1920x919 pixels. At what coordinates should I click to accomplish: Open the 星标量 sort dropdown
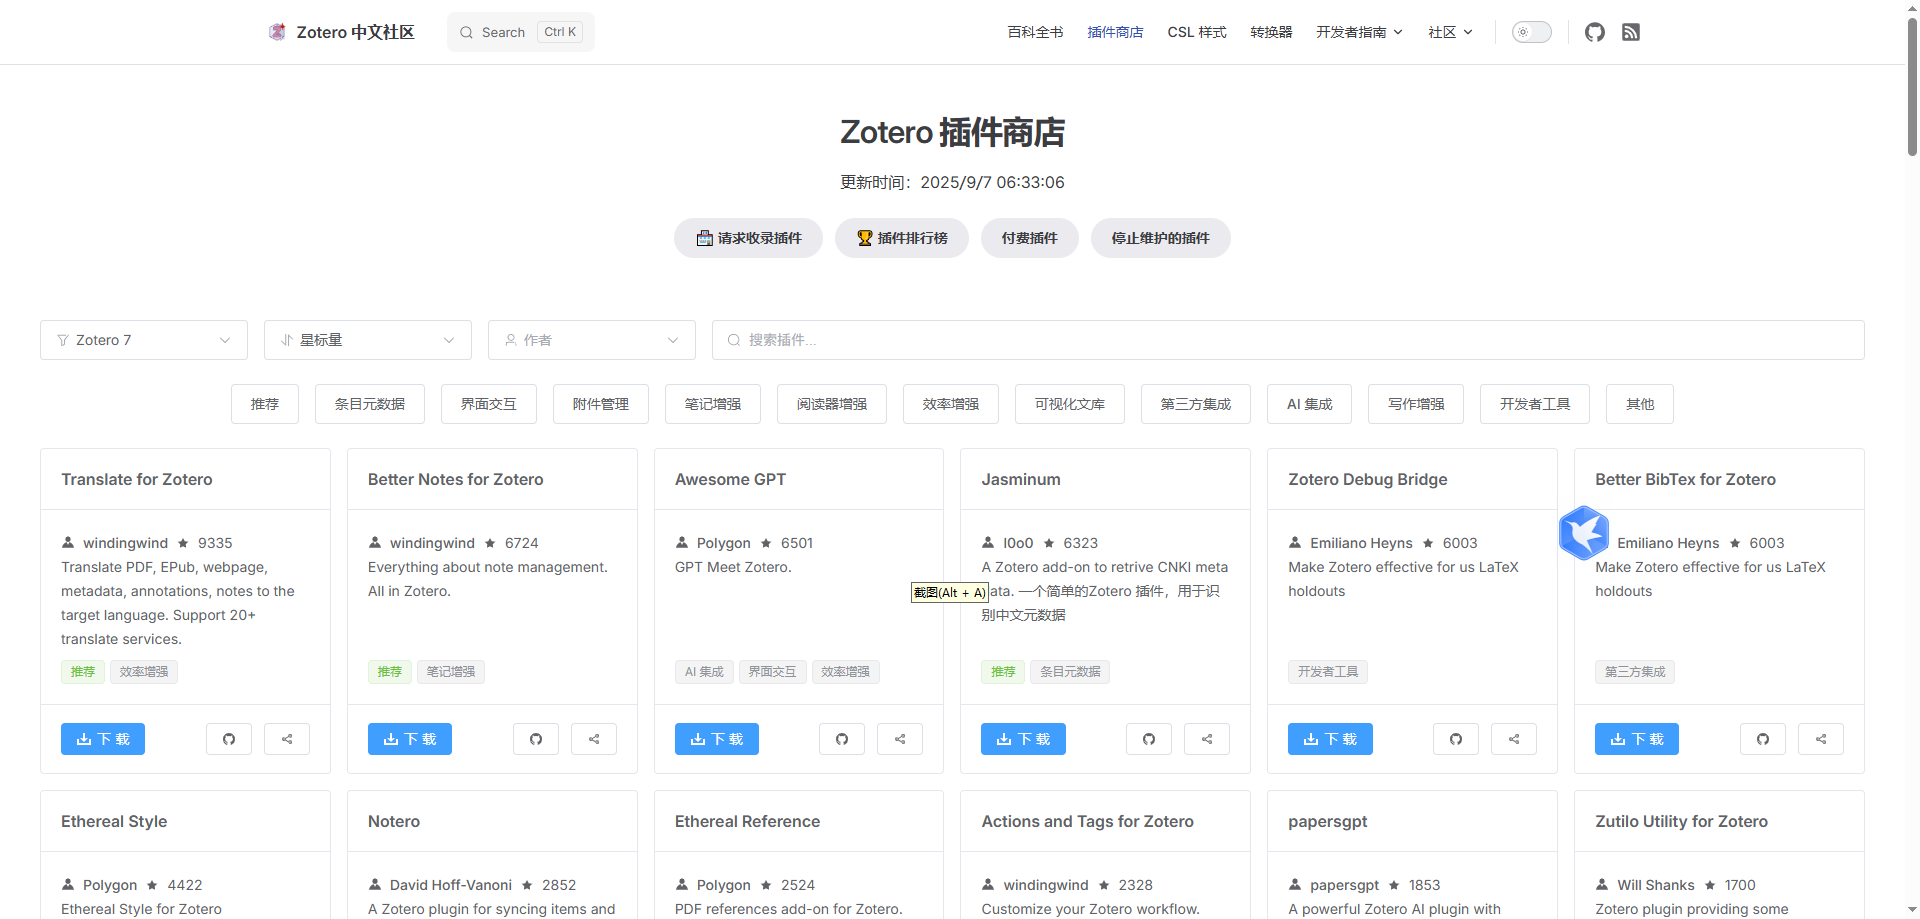(x=368, y=340)
